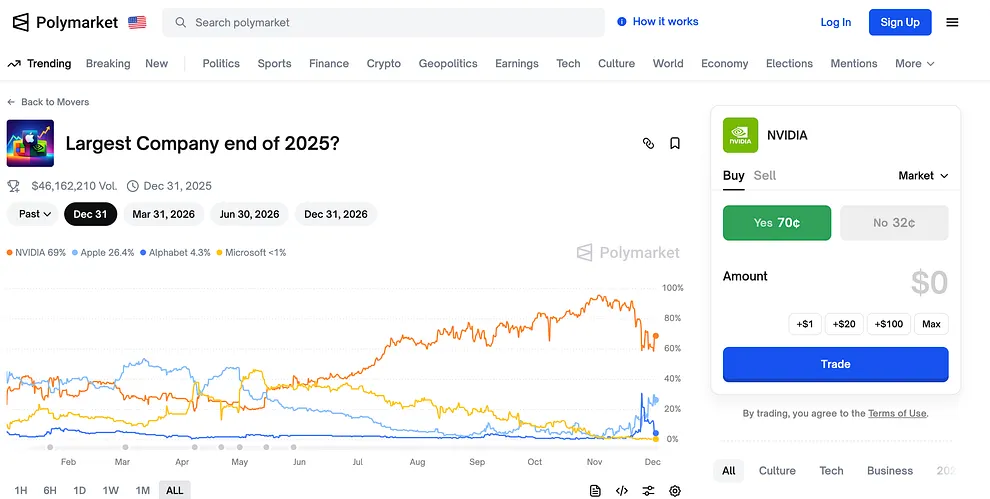Open the Market order type dropdown
This screenshot has width=990, height=499.
[923, 175]
